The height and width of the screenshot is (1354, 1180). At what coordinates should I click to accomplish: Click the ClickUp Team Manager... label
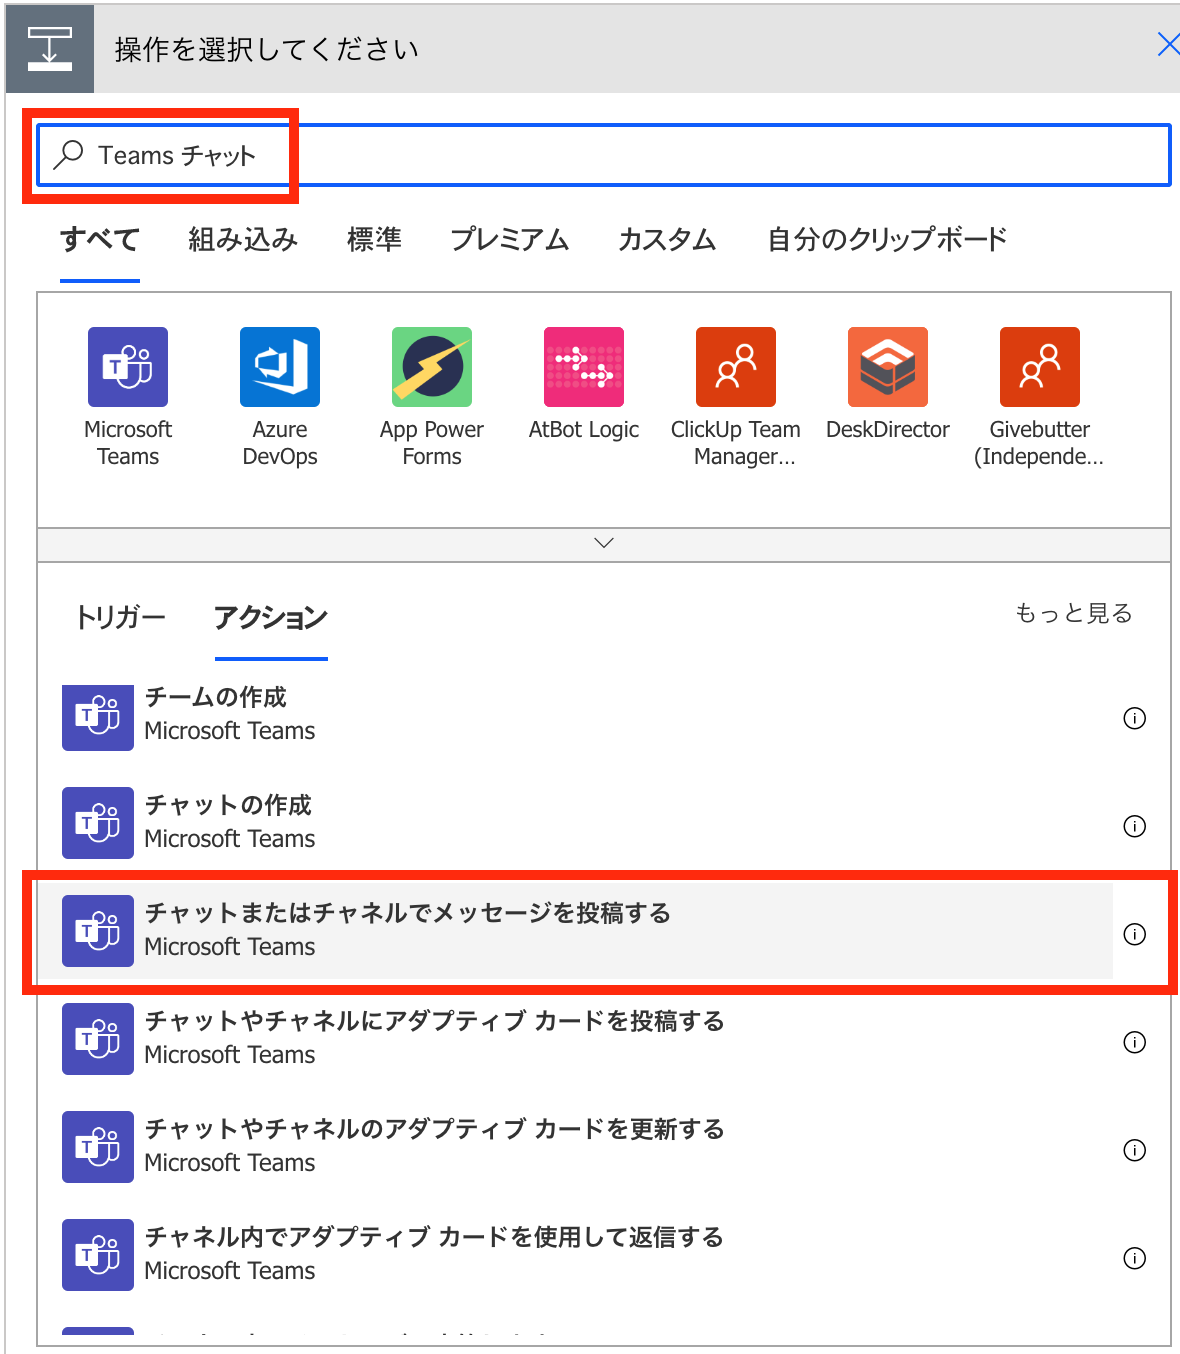[736, 443]
